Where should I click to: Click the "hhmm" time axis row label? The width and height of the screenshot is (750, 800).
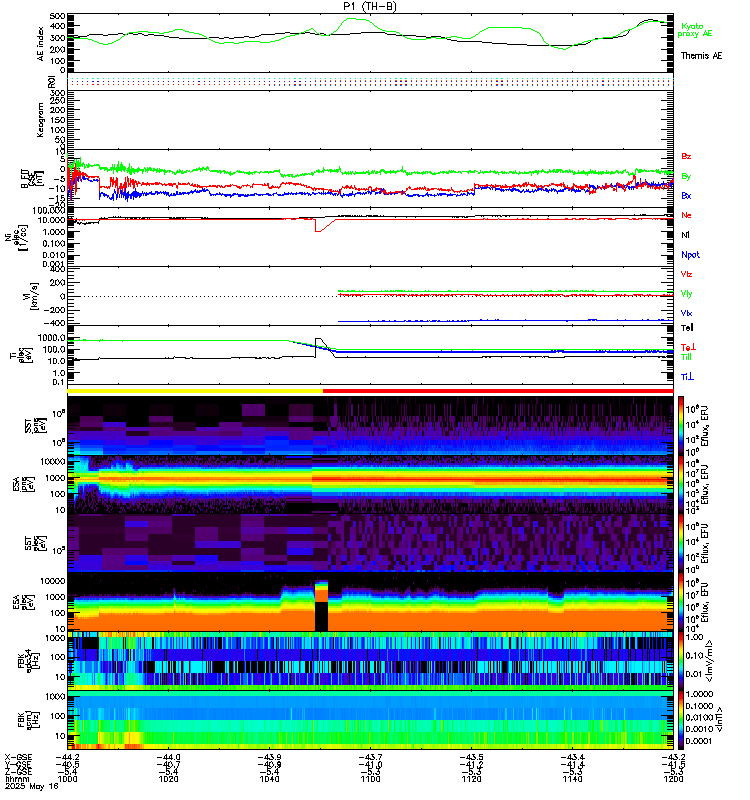point(16,779)
